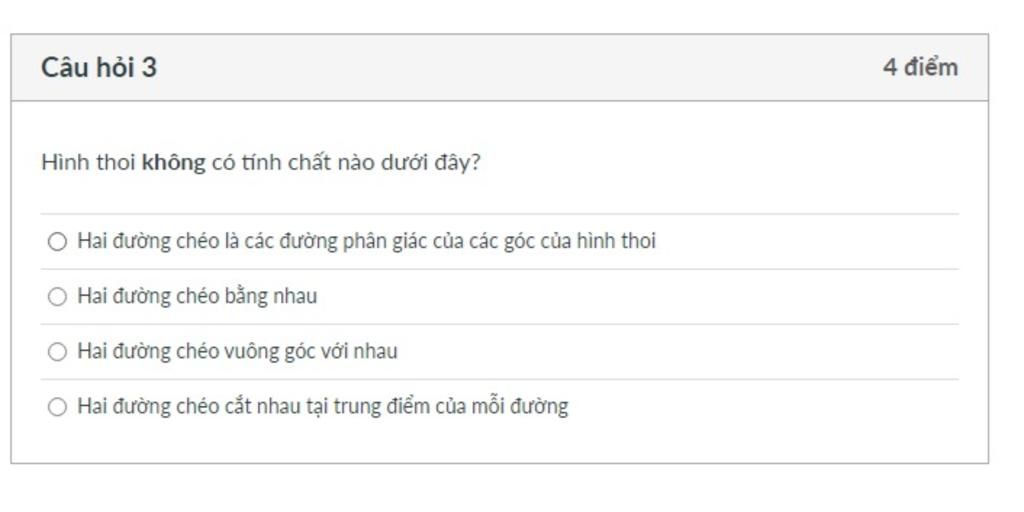Pick the radio for 'cắt nhau tại trung điểm' option

(x=57, y=408)
